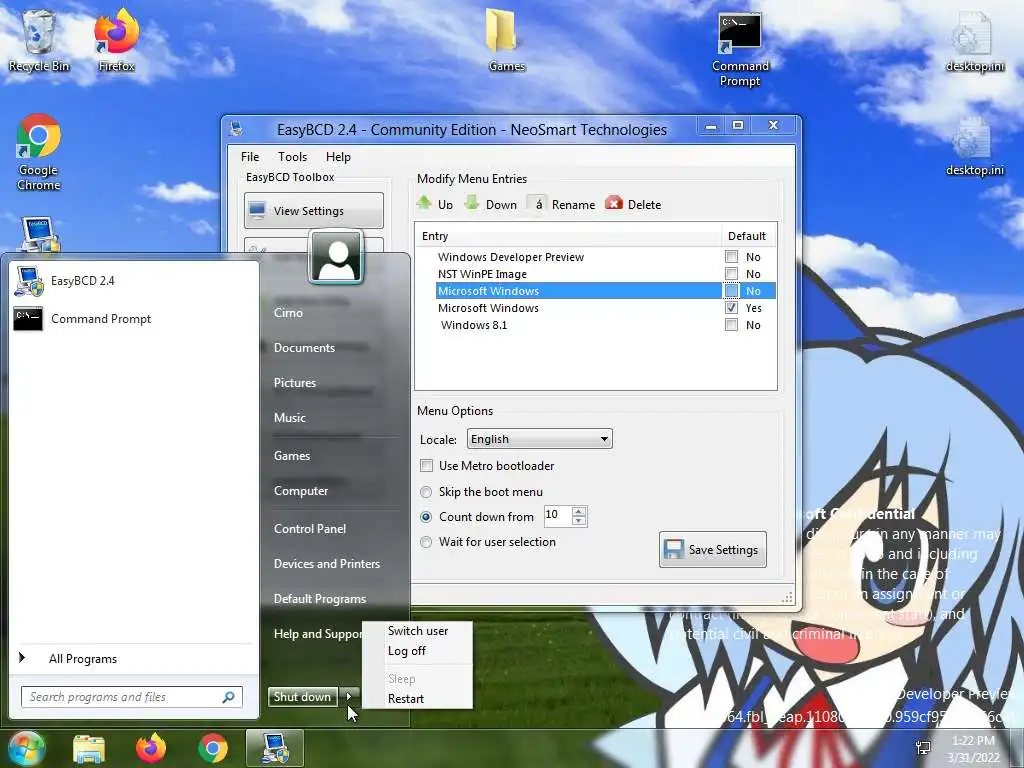Choose Switch user from power menu
This screenshot has height=768, width=1024.
click(418, 631)
